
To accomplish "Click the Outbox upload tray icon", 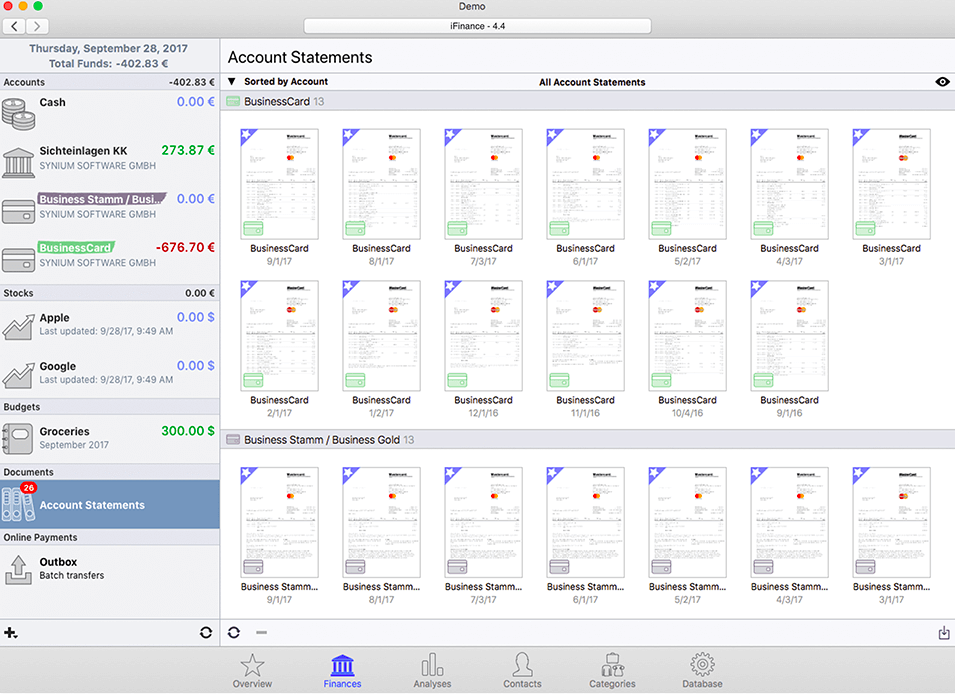I will click(18, 570).
